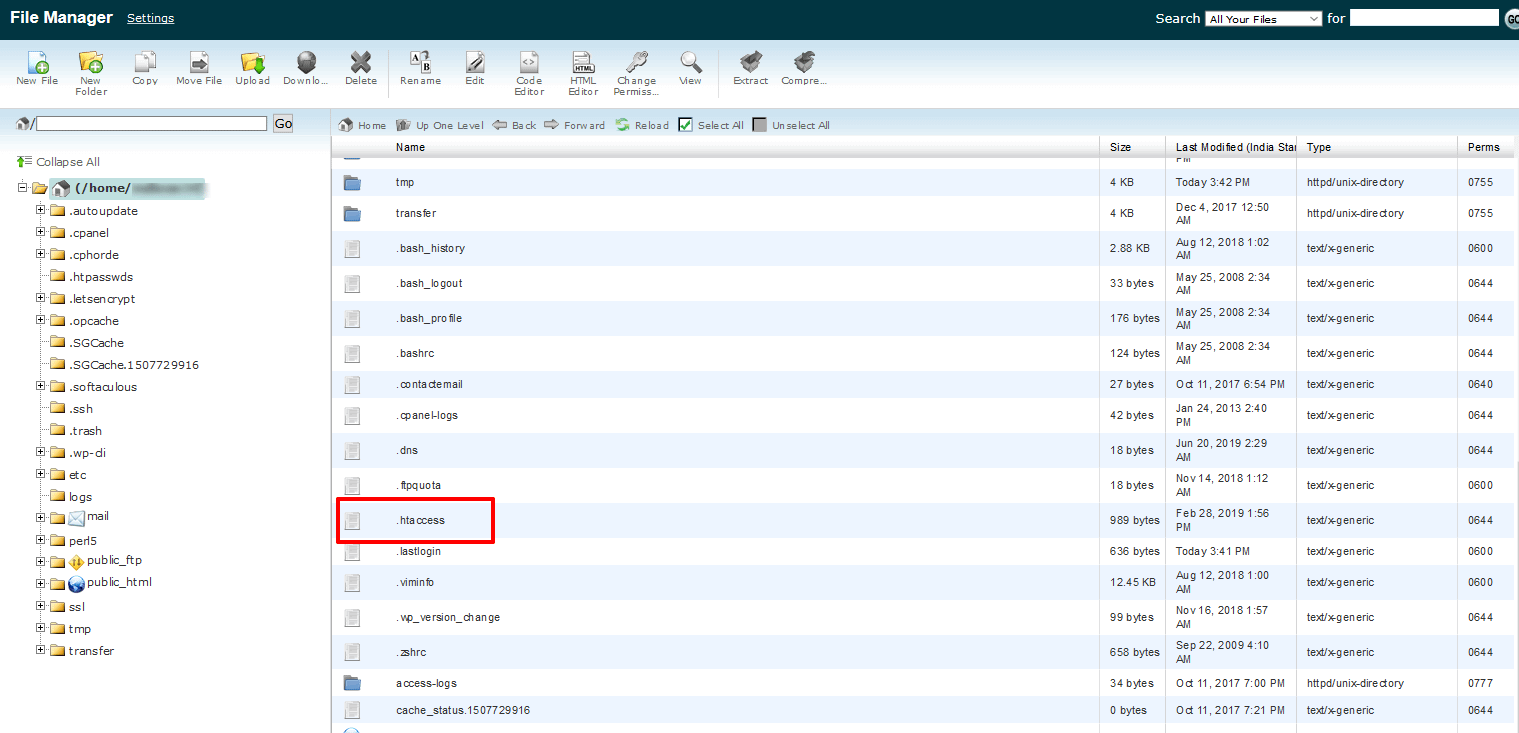Expand the mail tree node
The image size is (1519, 733).
click(41, 517)
